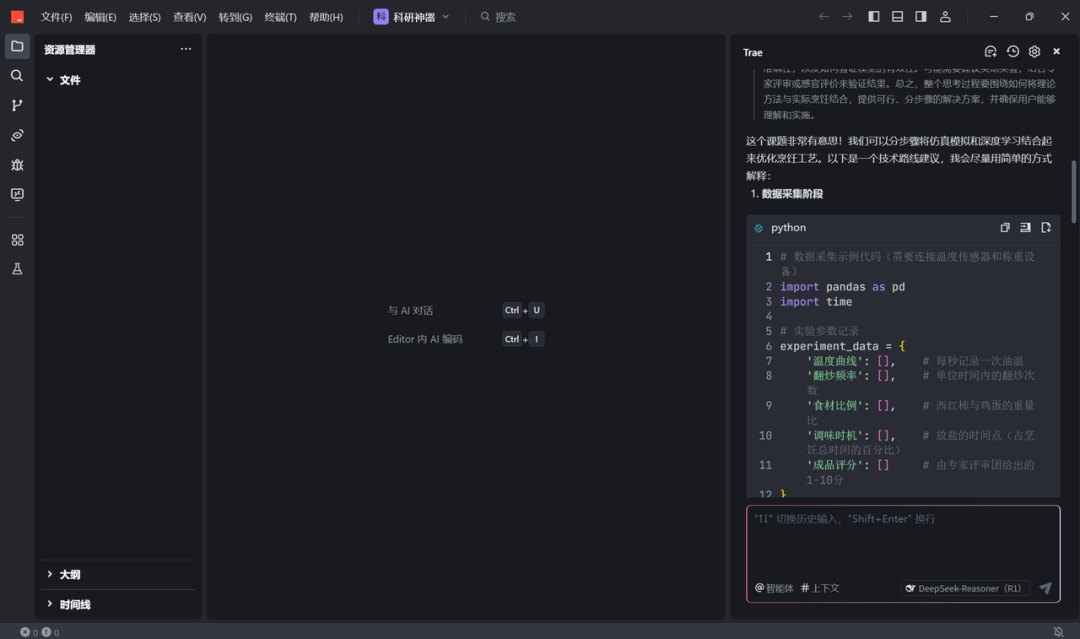
Task: Toggle the primary left sidebar layout
Action: [x=873, y=17]
